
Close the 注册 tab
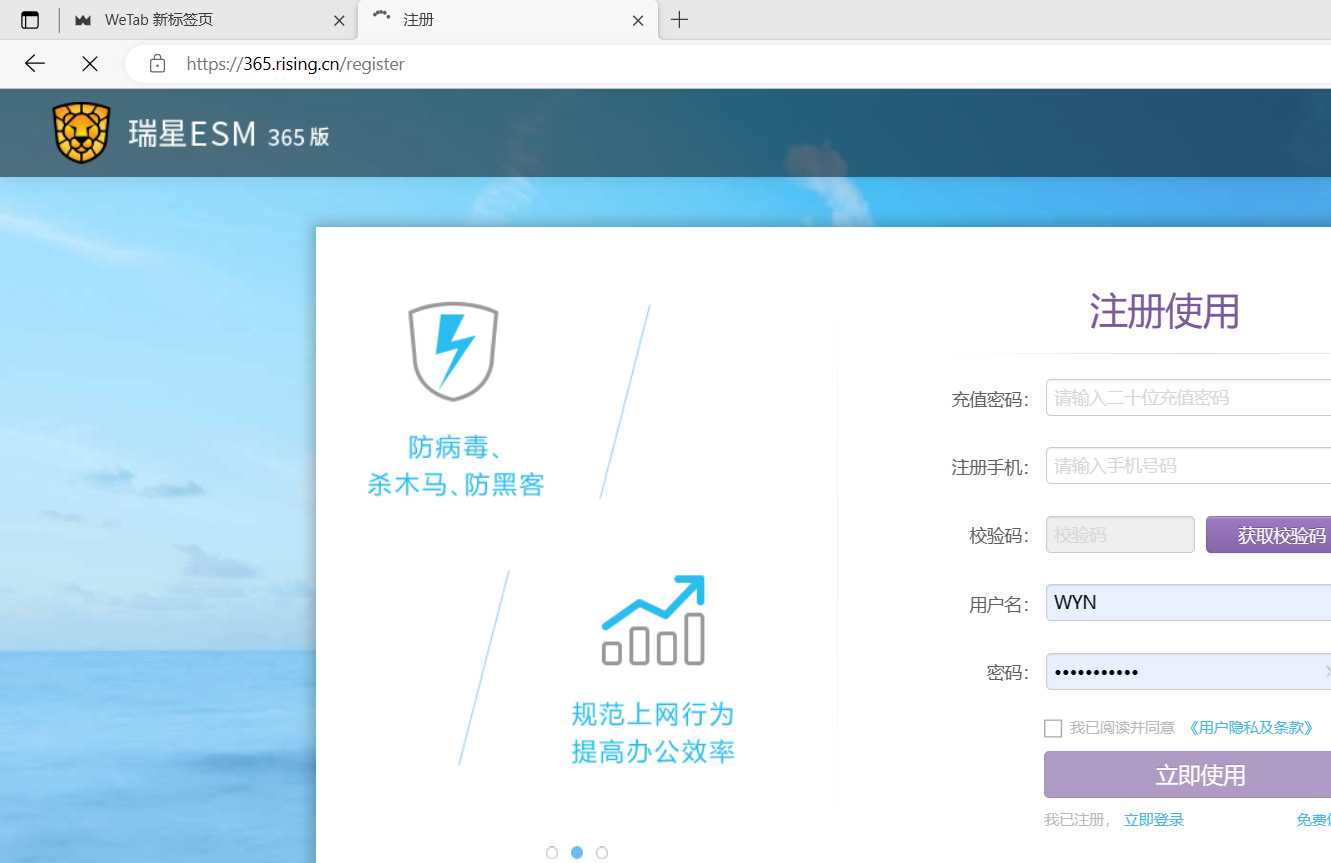coord(638,20)
